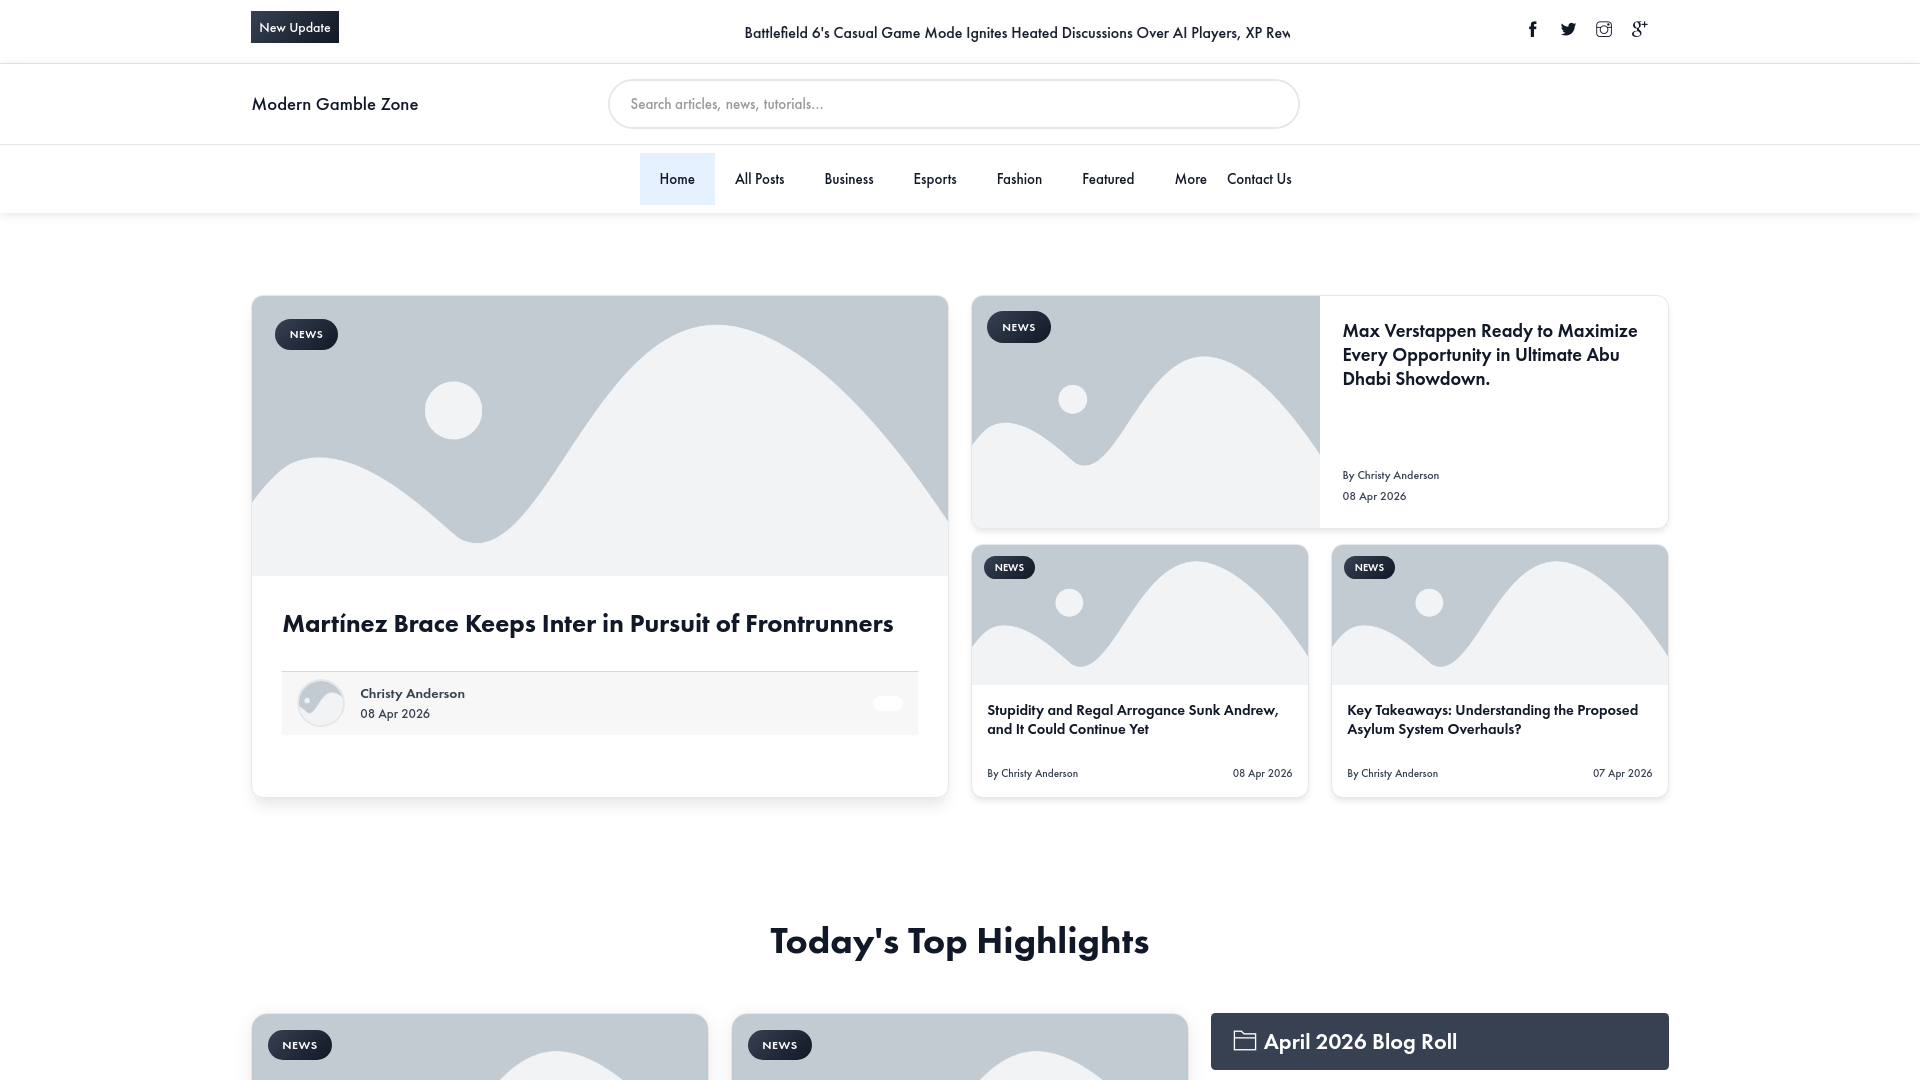Open the Facebook social icon
This screenshot has width=1920, height=1080.
[x=1532, y=29]
